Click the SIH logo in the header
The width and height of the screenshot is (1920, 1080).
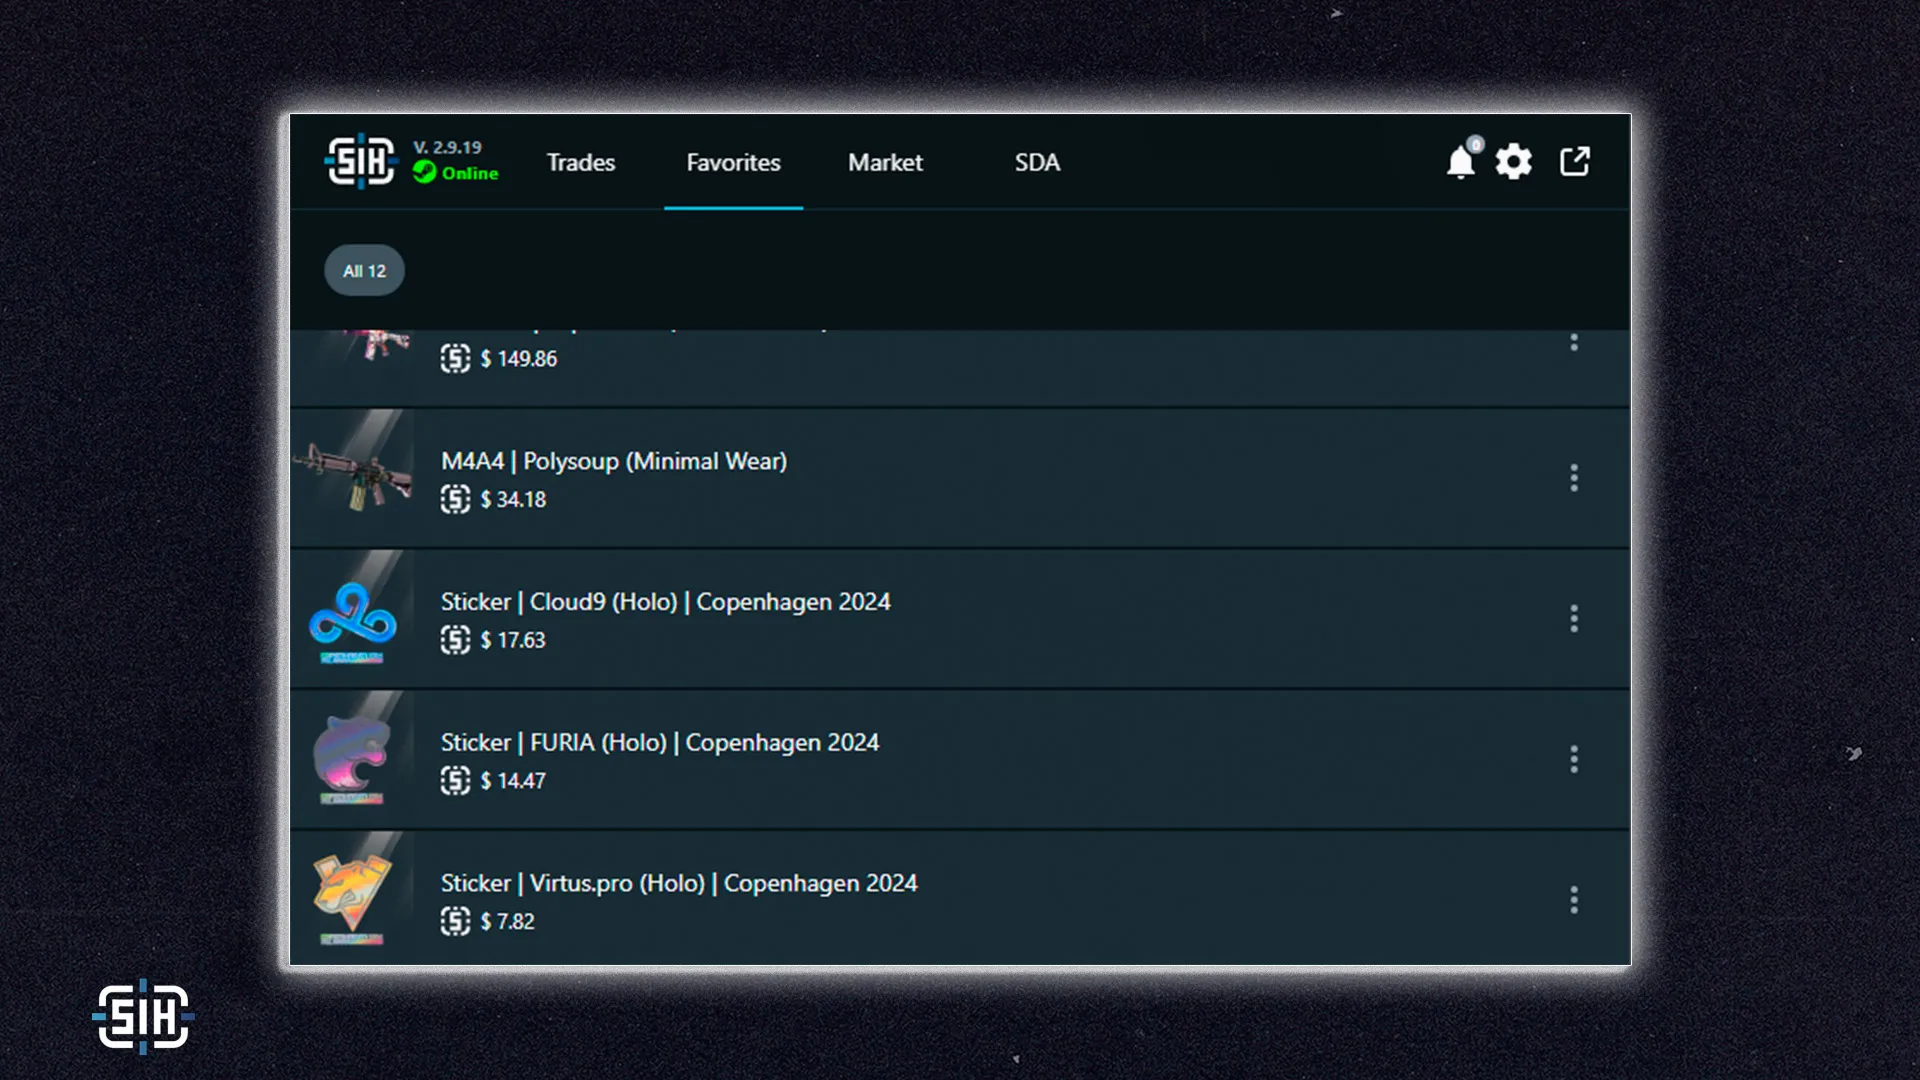click(x=360, y=161)
